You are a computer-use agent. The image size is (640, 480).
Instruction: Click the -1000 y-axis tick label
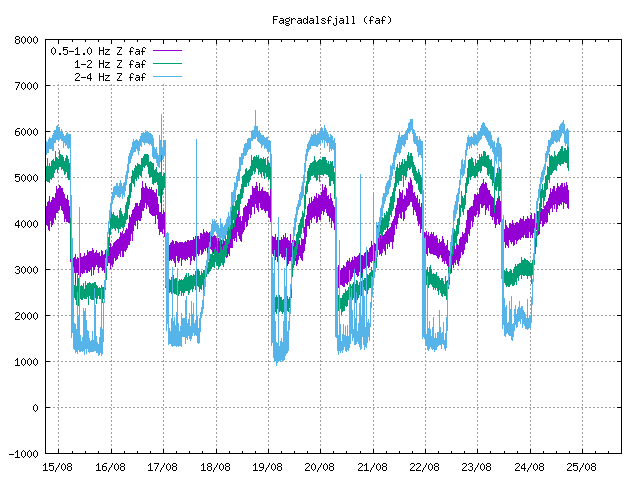click(x=24, y=454)
